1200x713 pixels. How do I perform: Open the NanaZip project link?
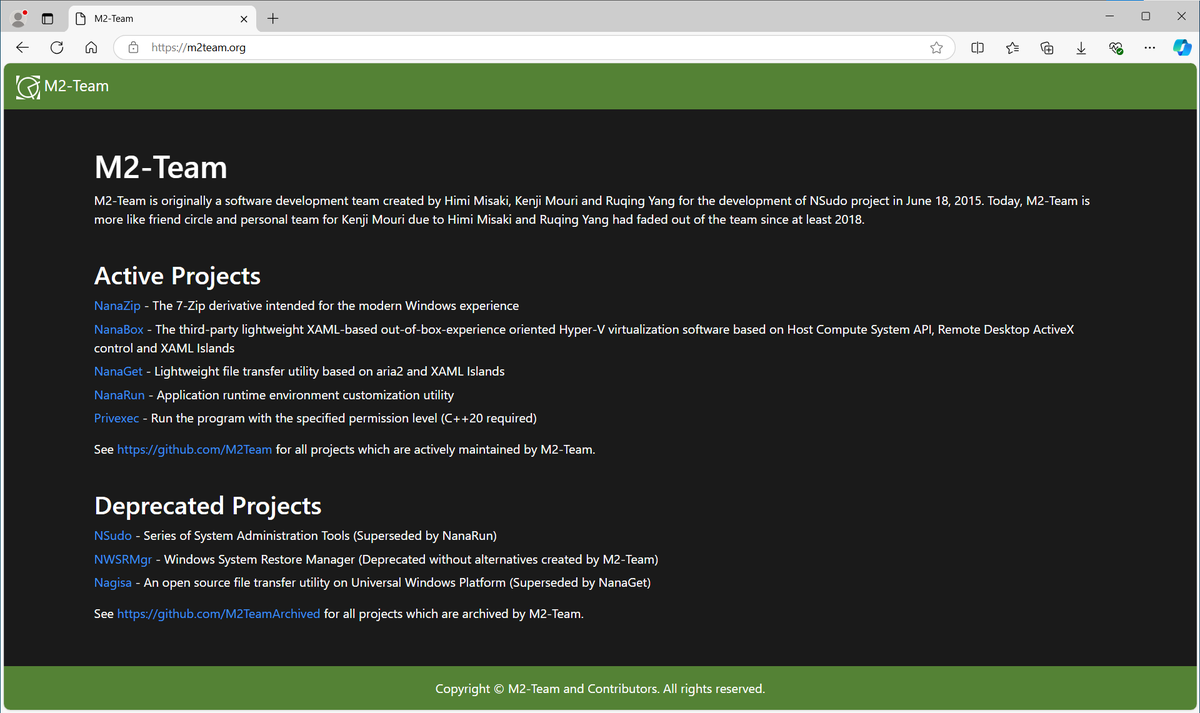tap(117, 305)
